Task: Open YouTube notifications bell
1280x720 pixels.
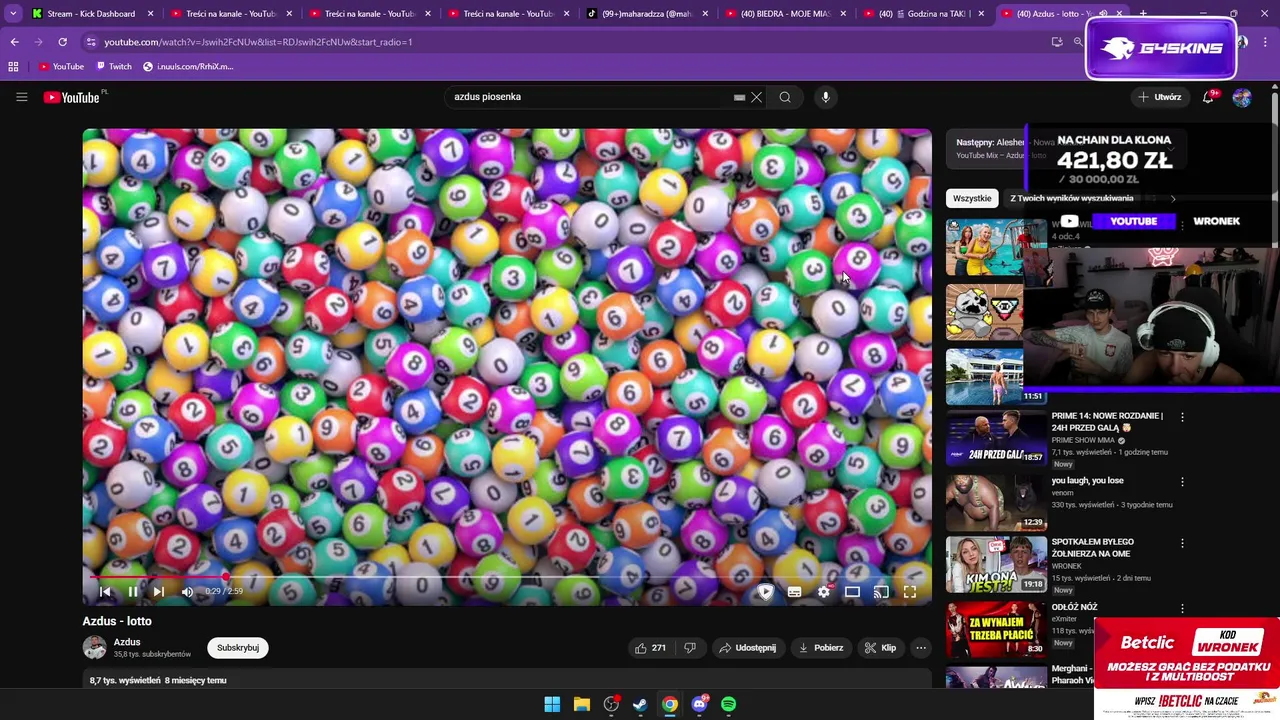Action: 1209,97
